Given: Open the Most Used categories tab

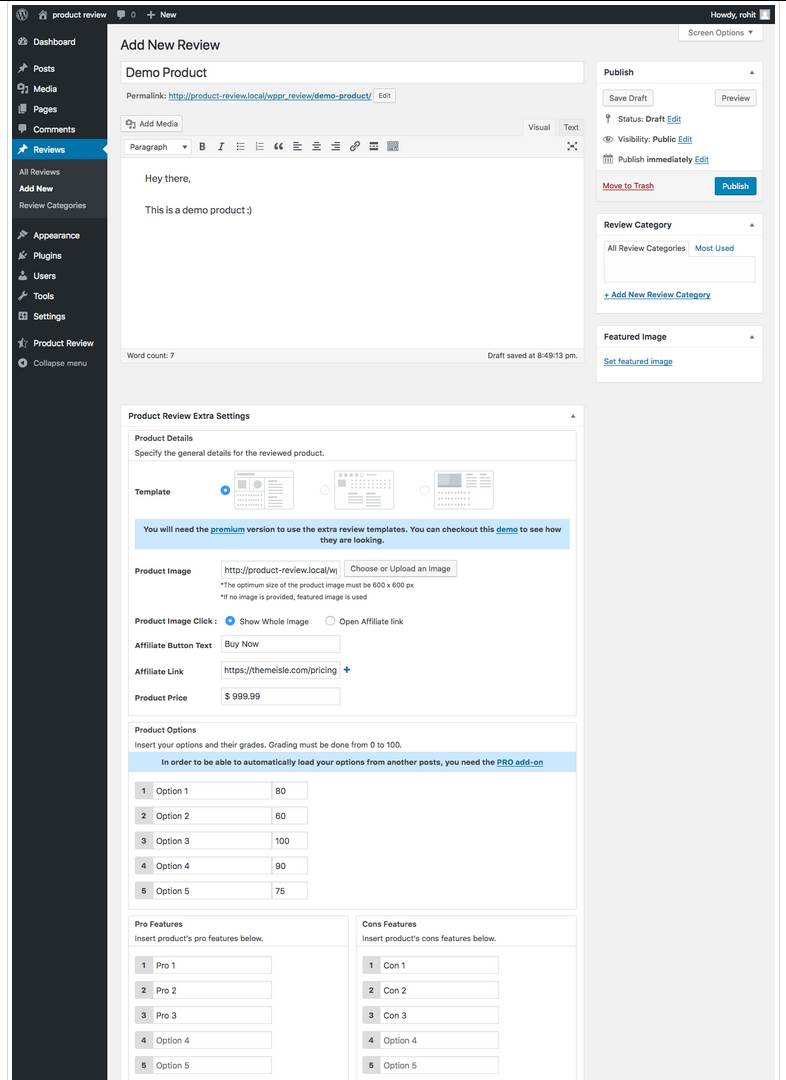Looking at the screenshot, I should [x=714, y=248].
